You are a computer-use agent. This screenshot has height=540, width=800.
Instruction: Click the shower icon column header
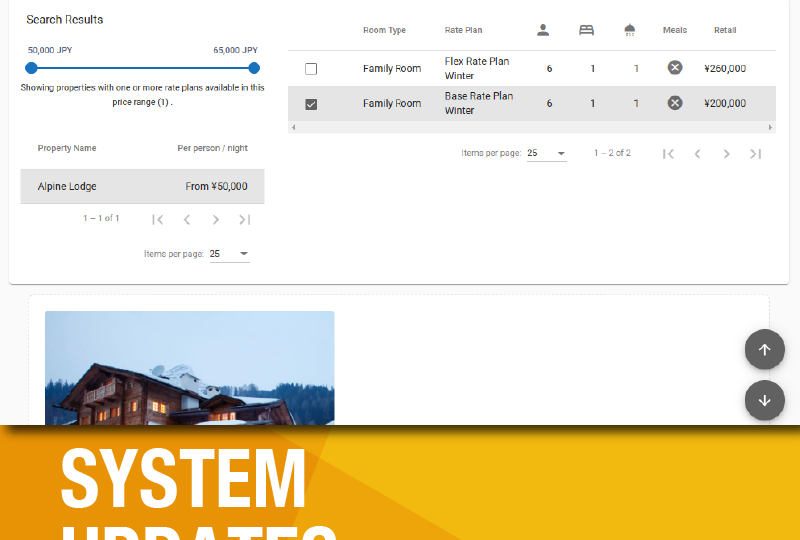tap(630, 30)
